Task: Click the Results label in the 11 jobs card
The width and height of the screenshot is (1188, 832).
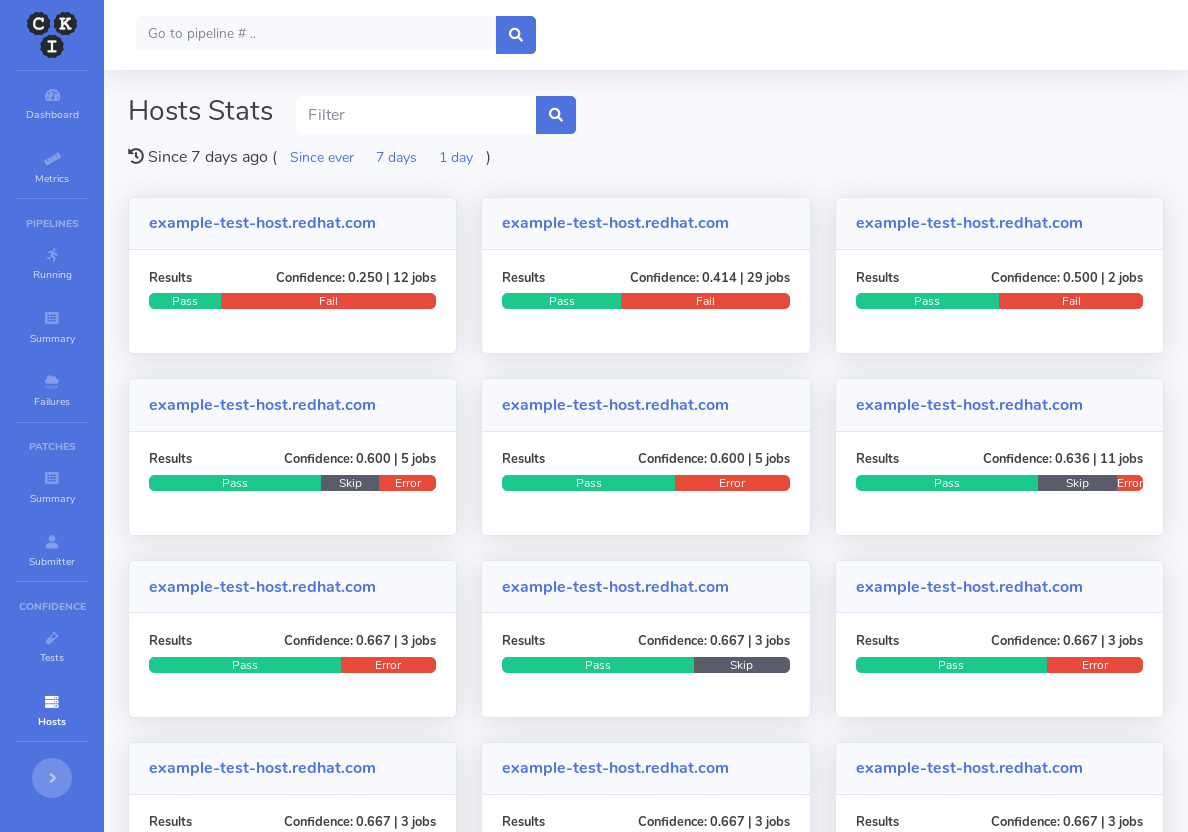Action: [x=877, y=458]
